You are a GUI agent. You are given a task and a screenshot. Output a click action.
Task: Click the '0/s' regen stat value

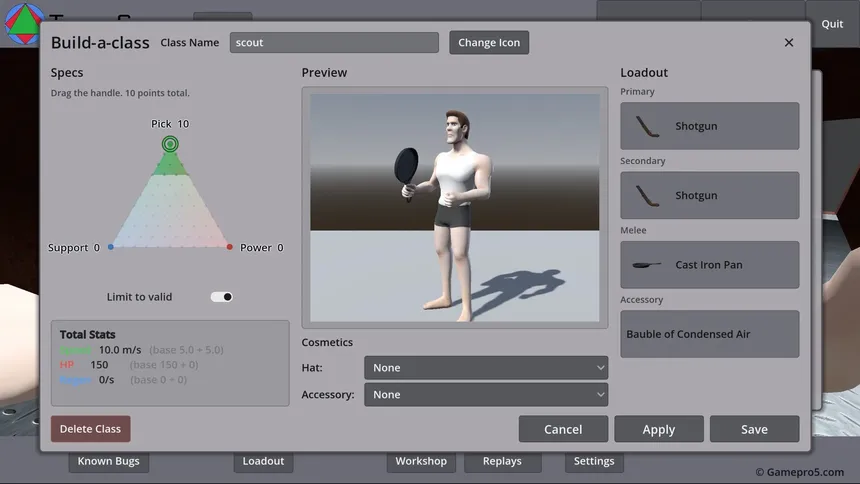(106, 380)
